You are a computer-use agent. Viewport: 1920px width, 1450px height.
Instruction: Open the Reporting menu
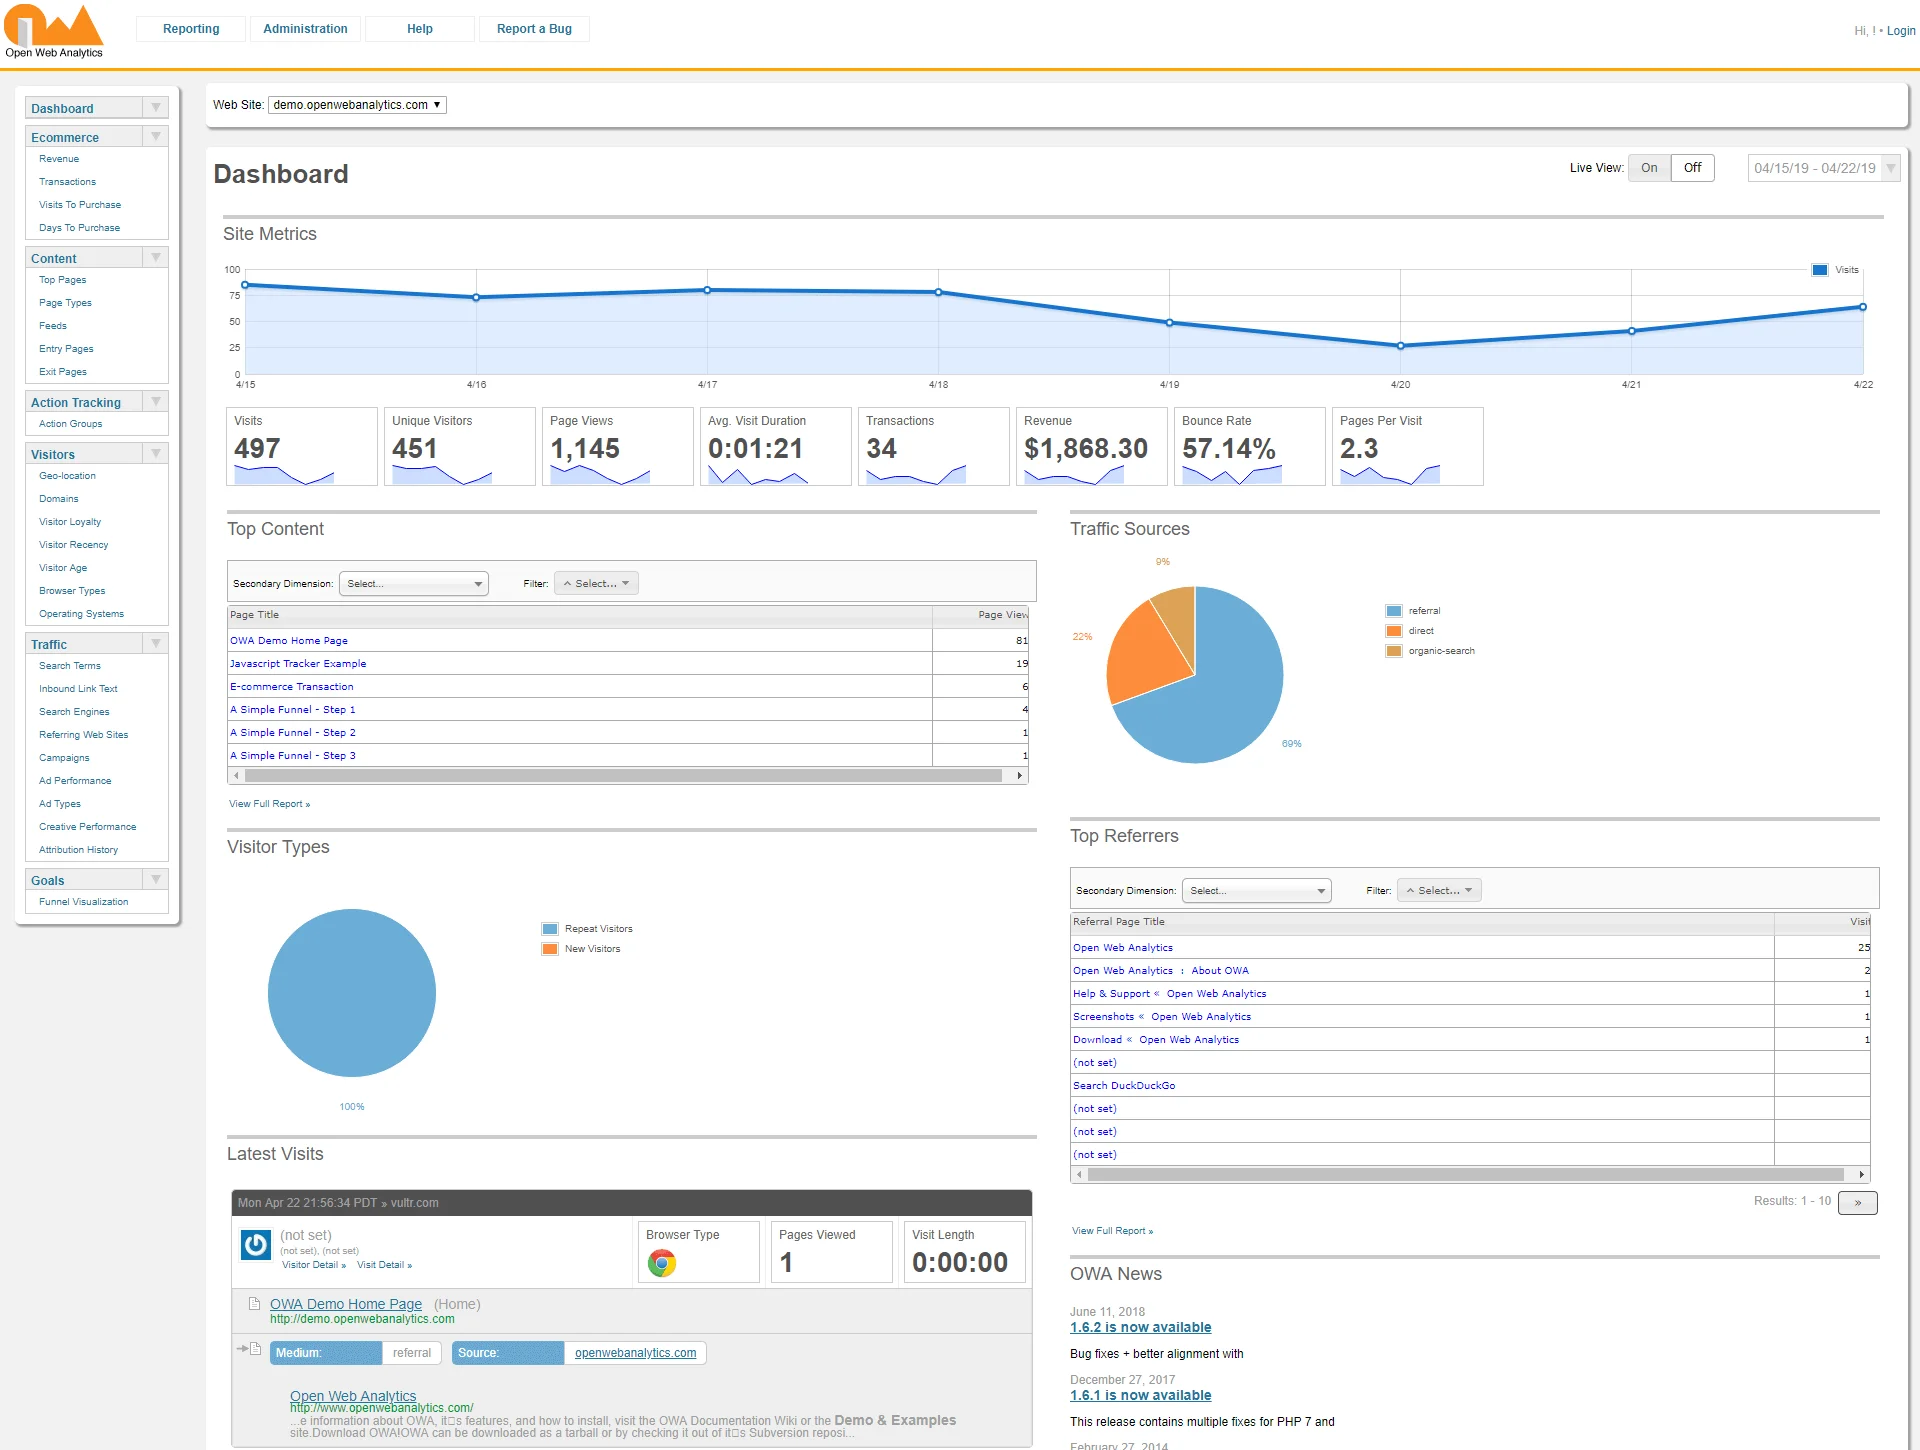tap(191, 29)
